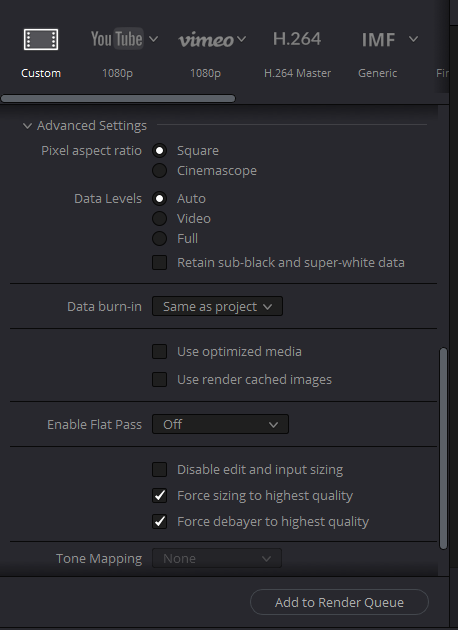
Task: Pick the H.264 preset icon
Action: click(297, 39)
